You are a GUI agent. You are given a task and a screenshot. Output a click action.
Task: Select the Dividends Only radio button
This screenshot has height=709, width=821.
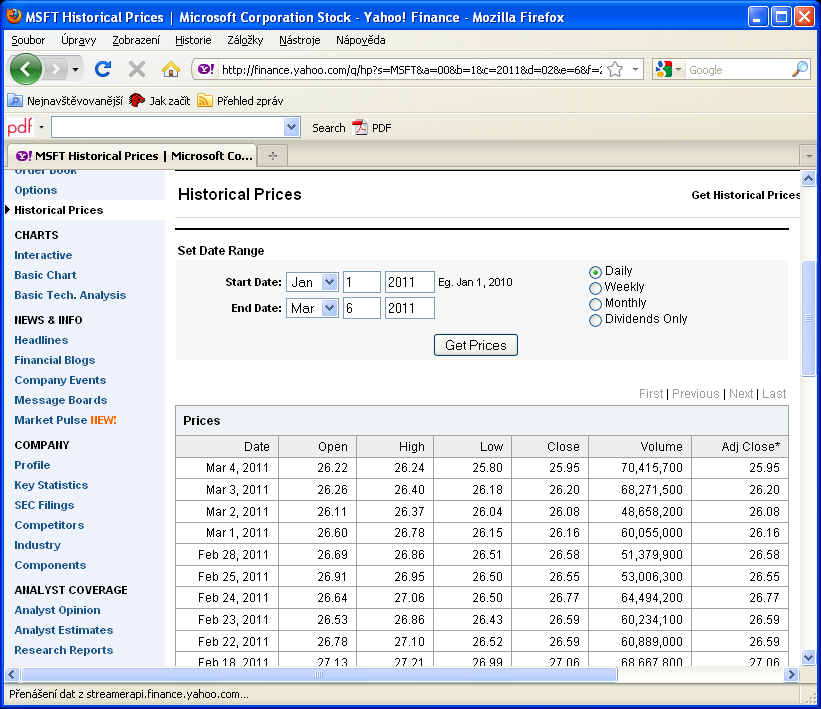click(x=595, y=320)
